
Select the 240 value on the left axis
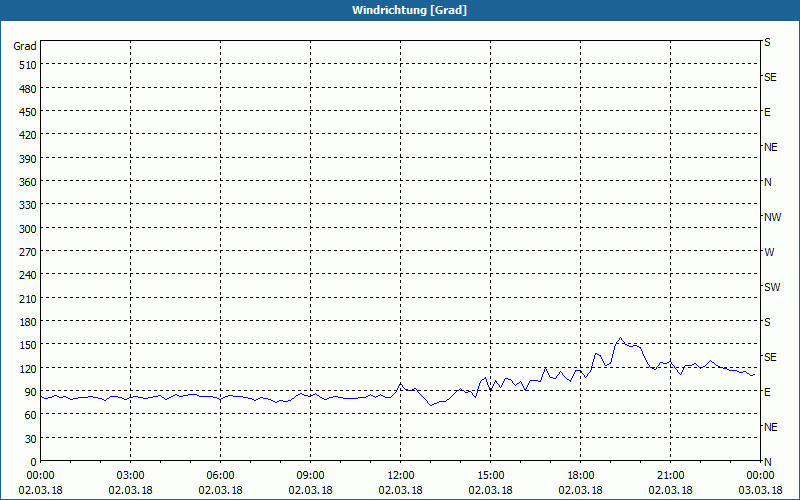(x=28, y=275)
